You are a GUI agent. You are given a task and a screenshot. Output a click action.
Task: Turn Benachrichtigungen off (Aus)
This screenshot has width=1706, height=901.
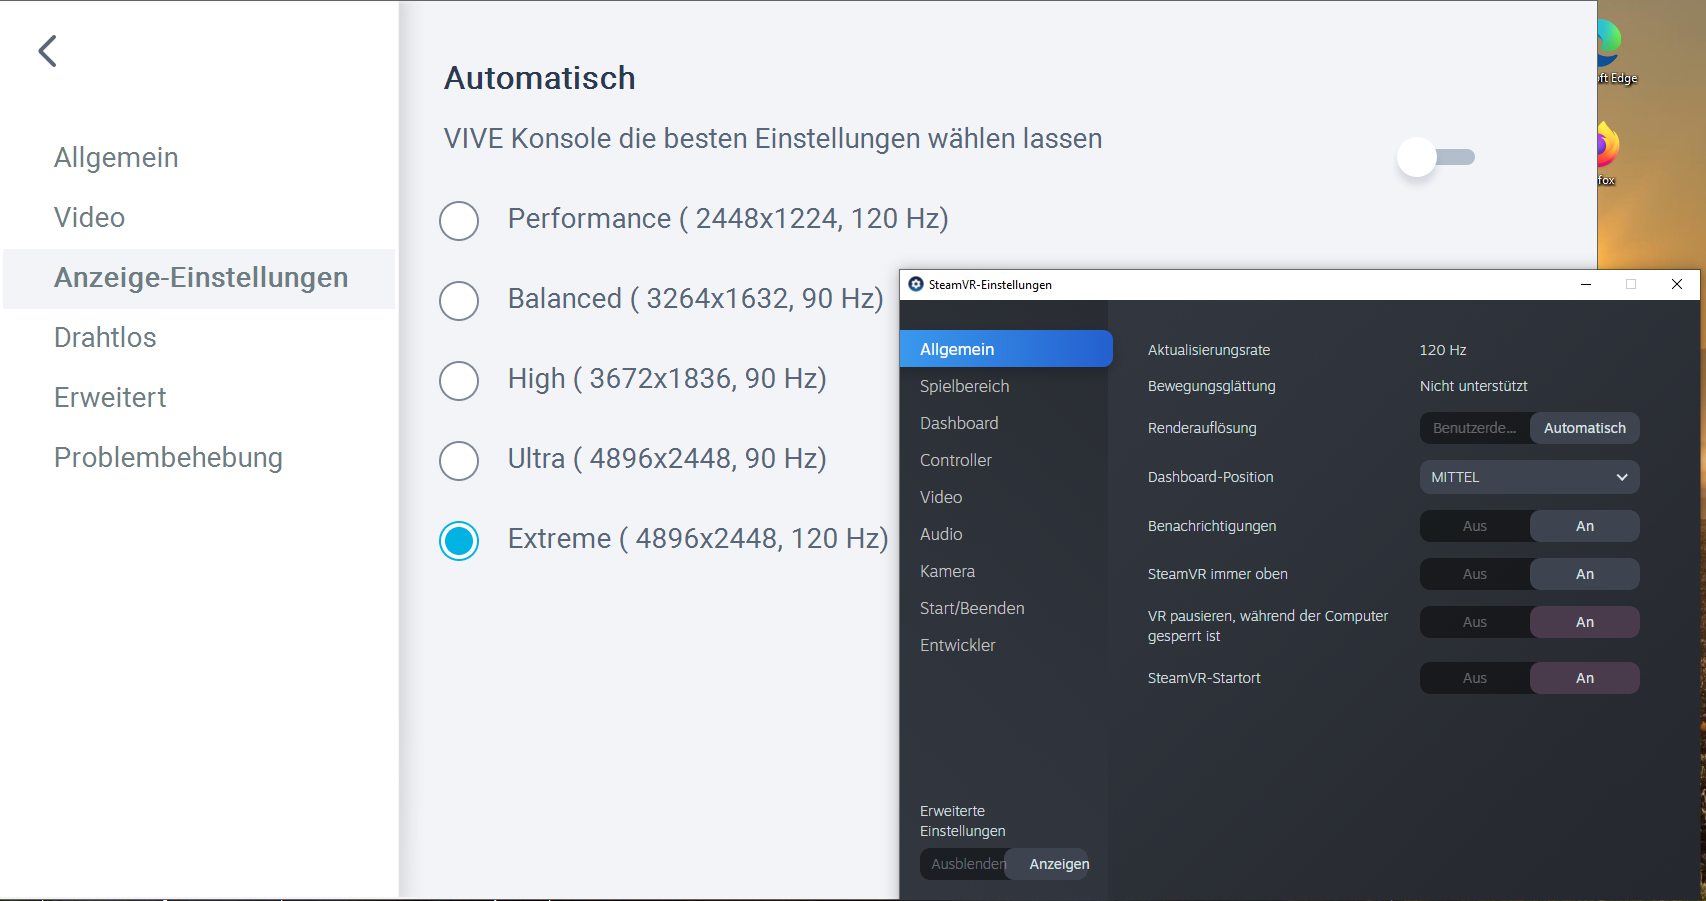click(1475, 526)
